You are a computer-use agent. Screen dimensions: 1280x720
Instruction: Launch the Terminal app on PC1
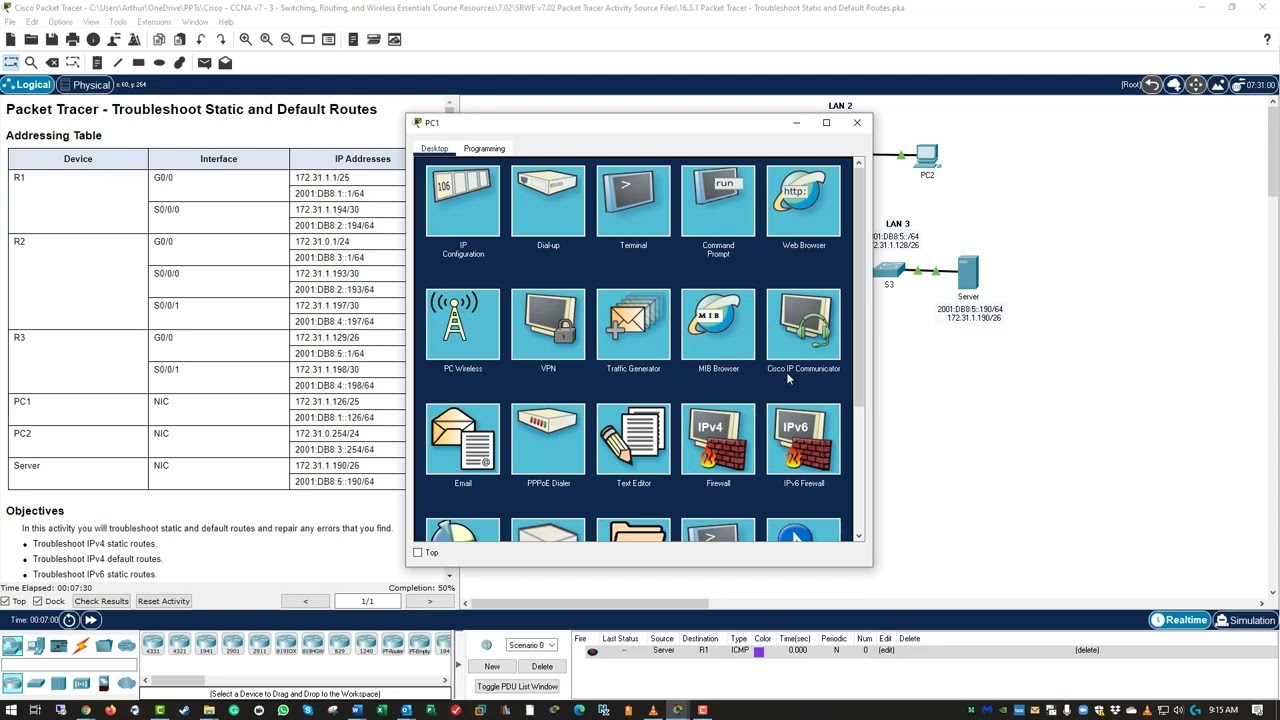tap(633, 203)
